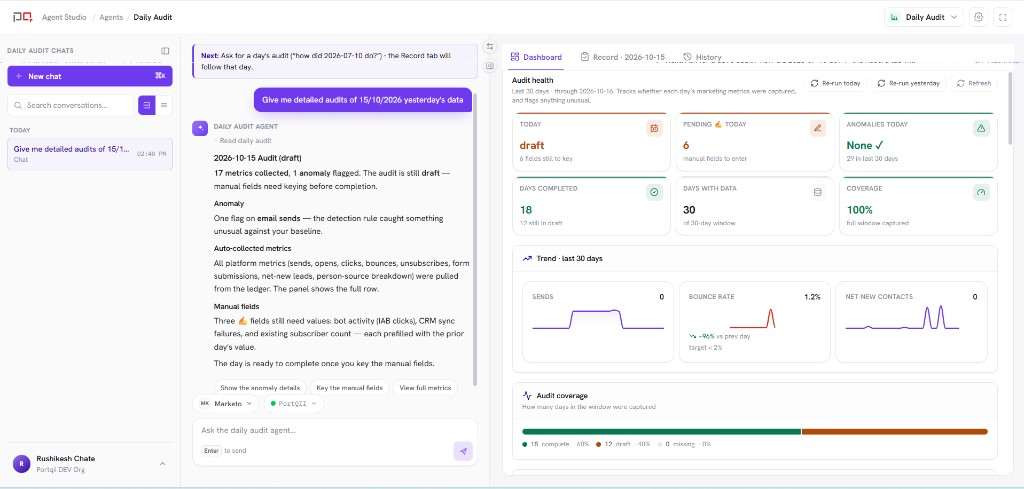Click Key the manual fields suggestion
This screenshot has height=489, width=1024.
(x=349, y=388)
